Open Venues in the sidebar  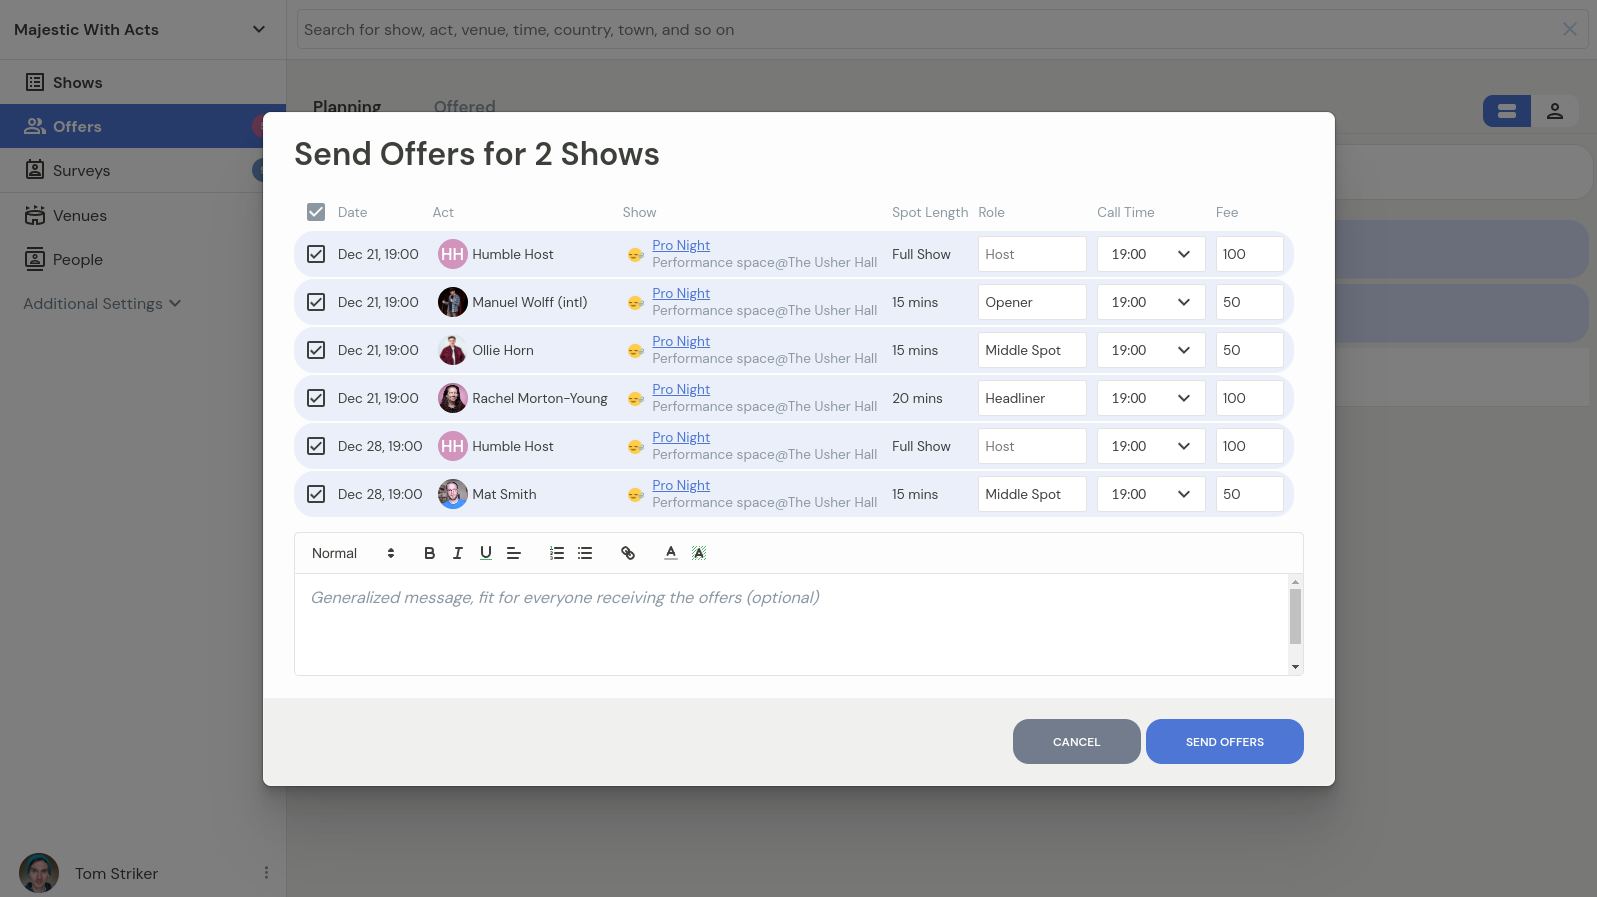point(80,216)
